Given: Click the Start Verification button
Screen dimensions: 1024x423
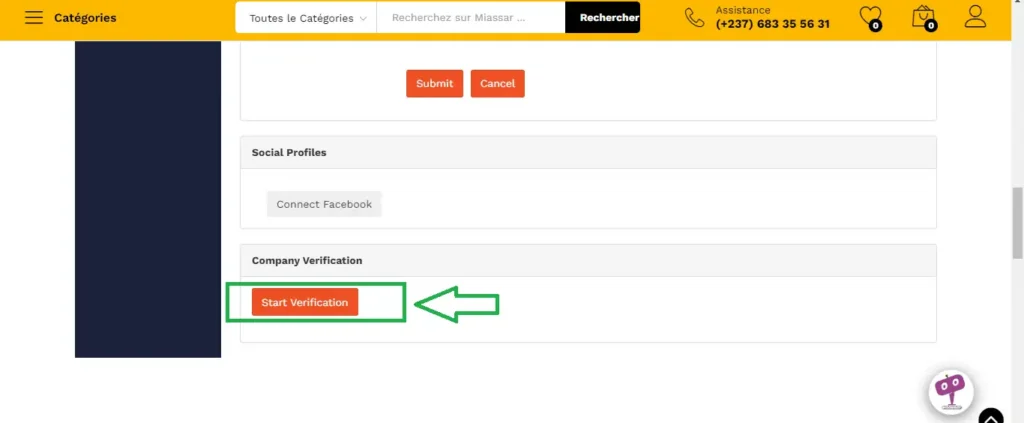Looking at the screenshot, I should pos(304,302).
